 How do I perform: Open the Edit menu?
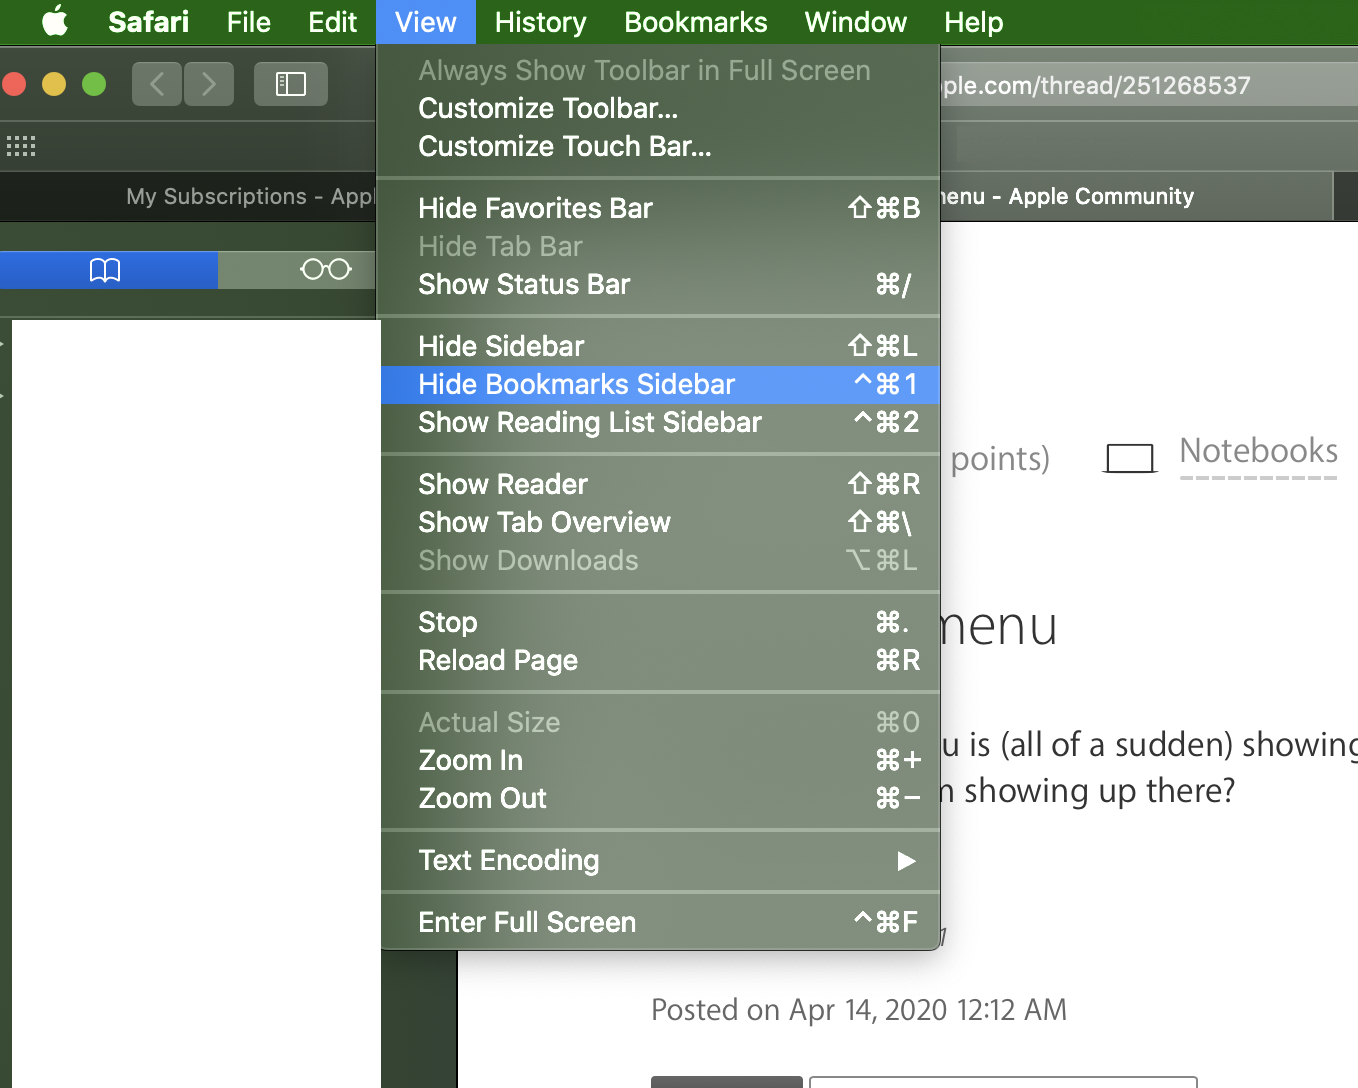[332, 22]
